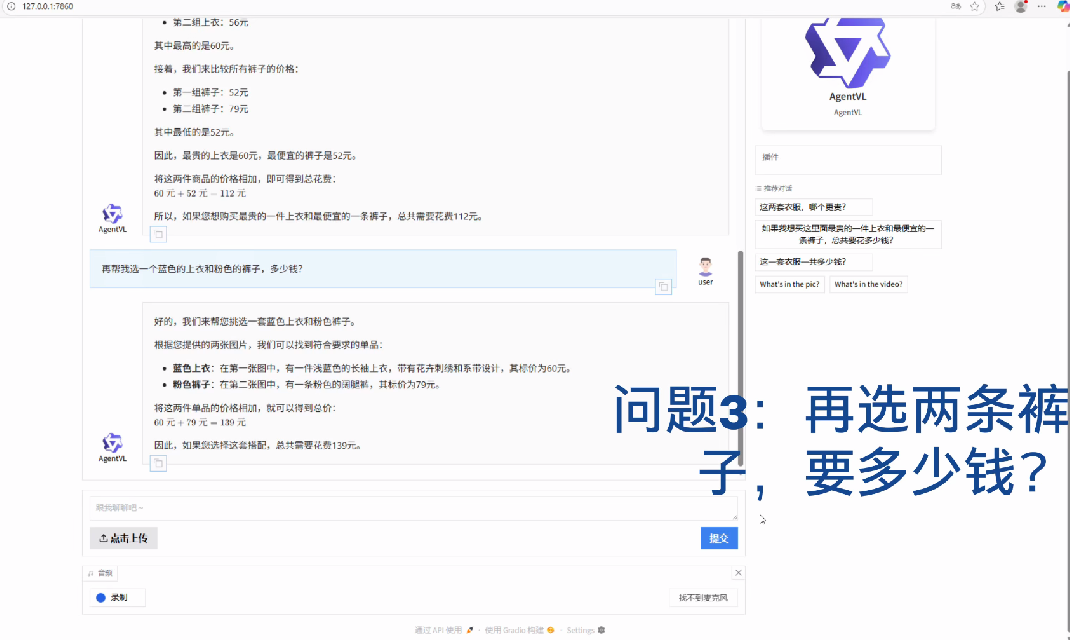The height and width of the screenshot is (640, 1070).
Task: Start audio recording with 录制 button
Action: pyautogui.click(x=117, y=598)
